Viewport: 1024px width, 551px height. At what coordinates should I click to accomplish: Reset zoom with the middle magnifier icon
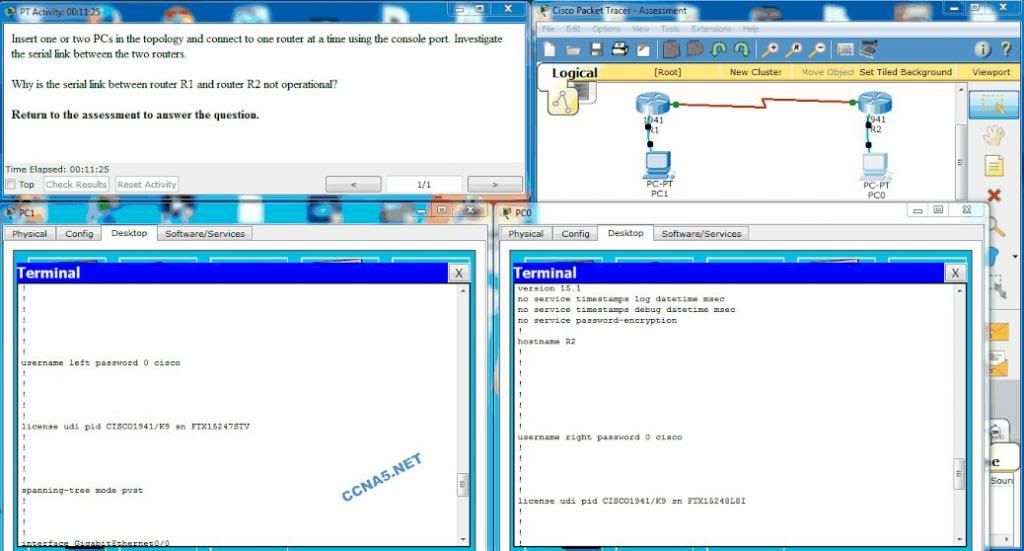click(794, 49)
